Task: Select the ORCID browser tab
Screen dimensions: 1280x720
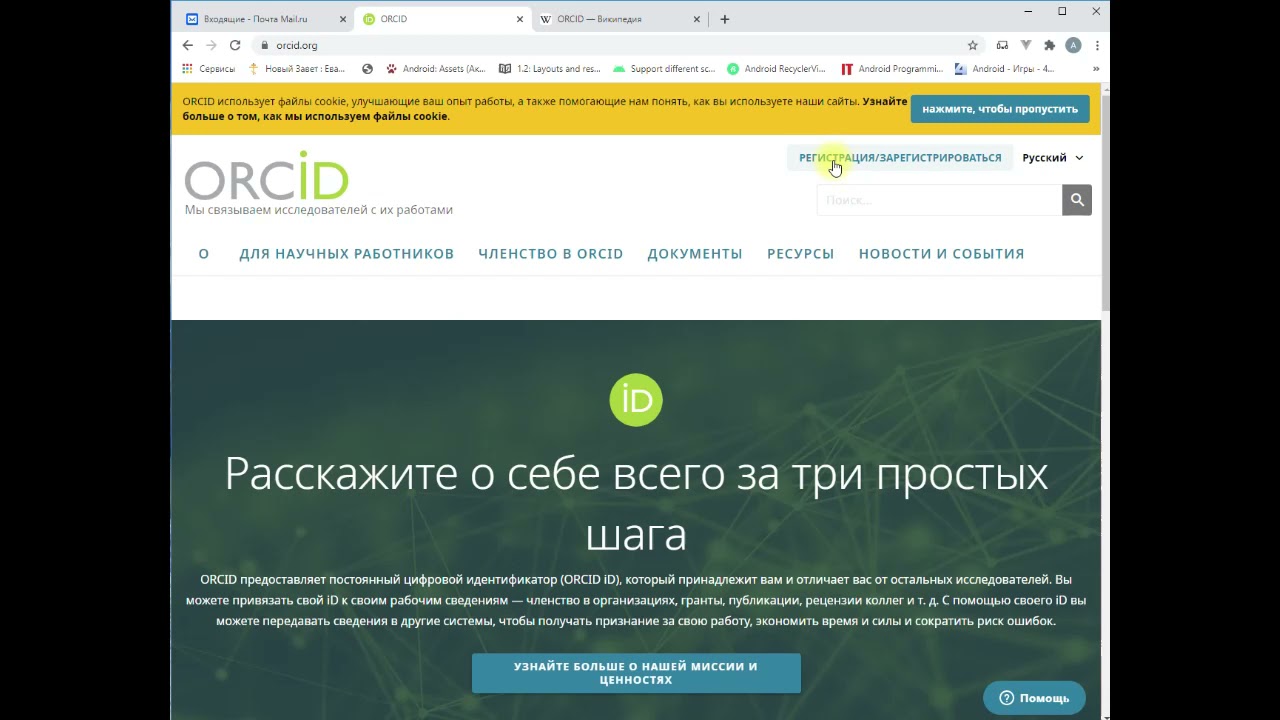Action: [442, 19]
